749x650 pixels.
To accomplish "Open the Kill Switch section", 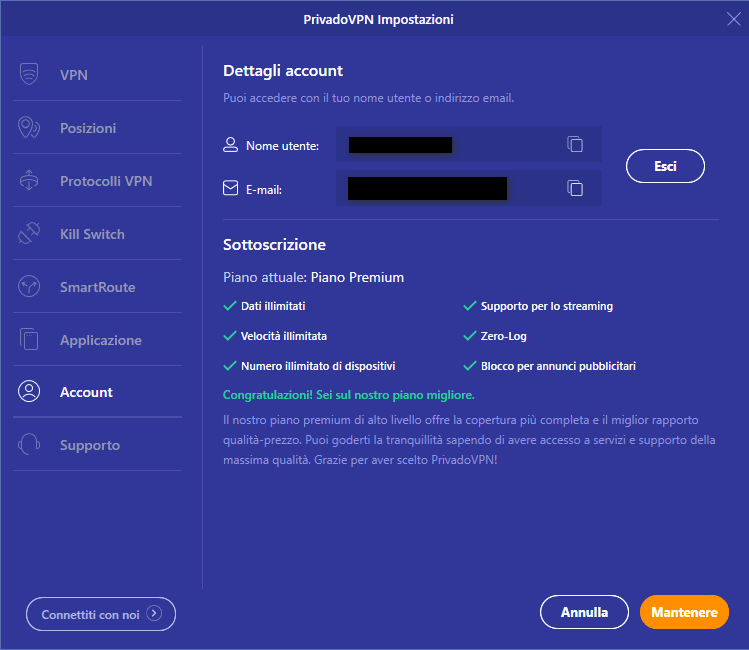I will [x=92, y=234].
